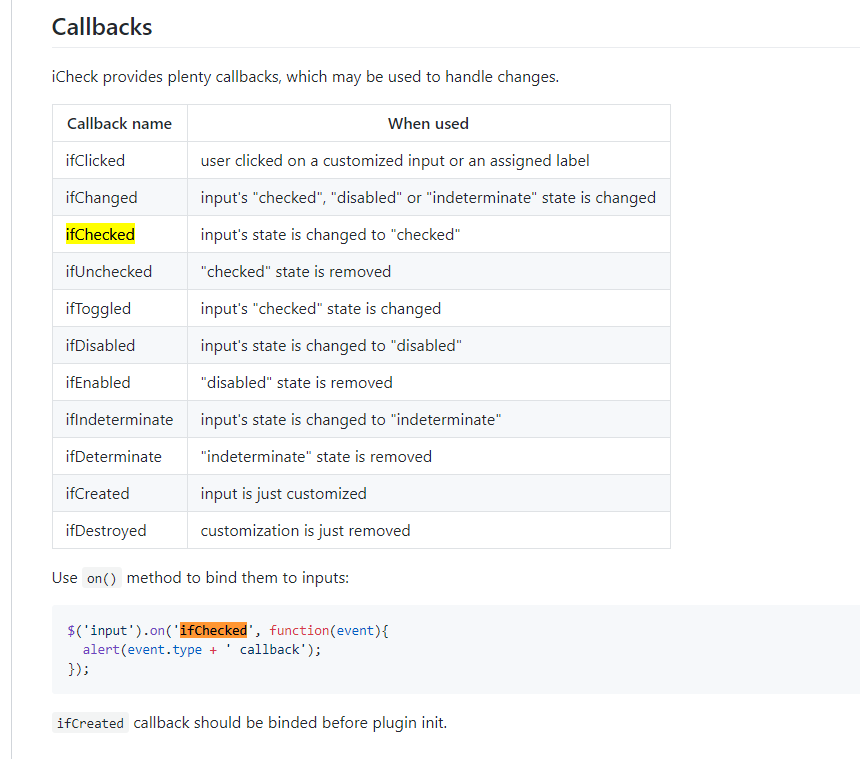Click the 'When used' column header
The width and height of the screenshot is (860, 759).
coord(428,124)
